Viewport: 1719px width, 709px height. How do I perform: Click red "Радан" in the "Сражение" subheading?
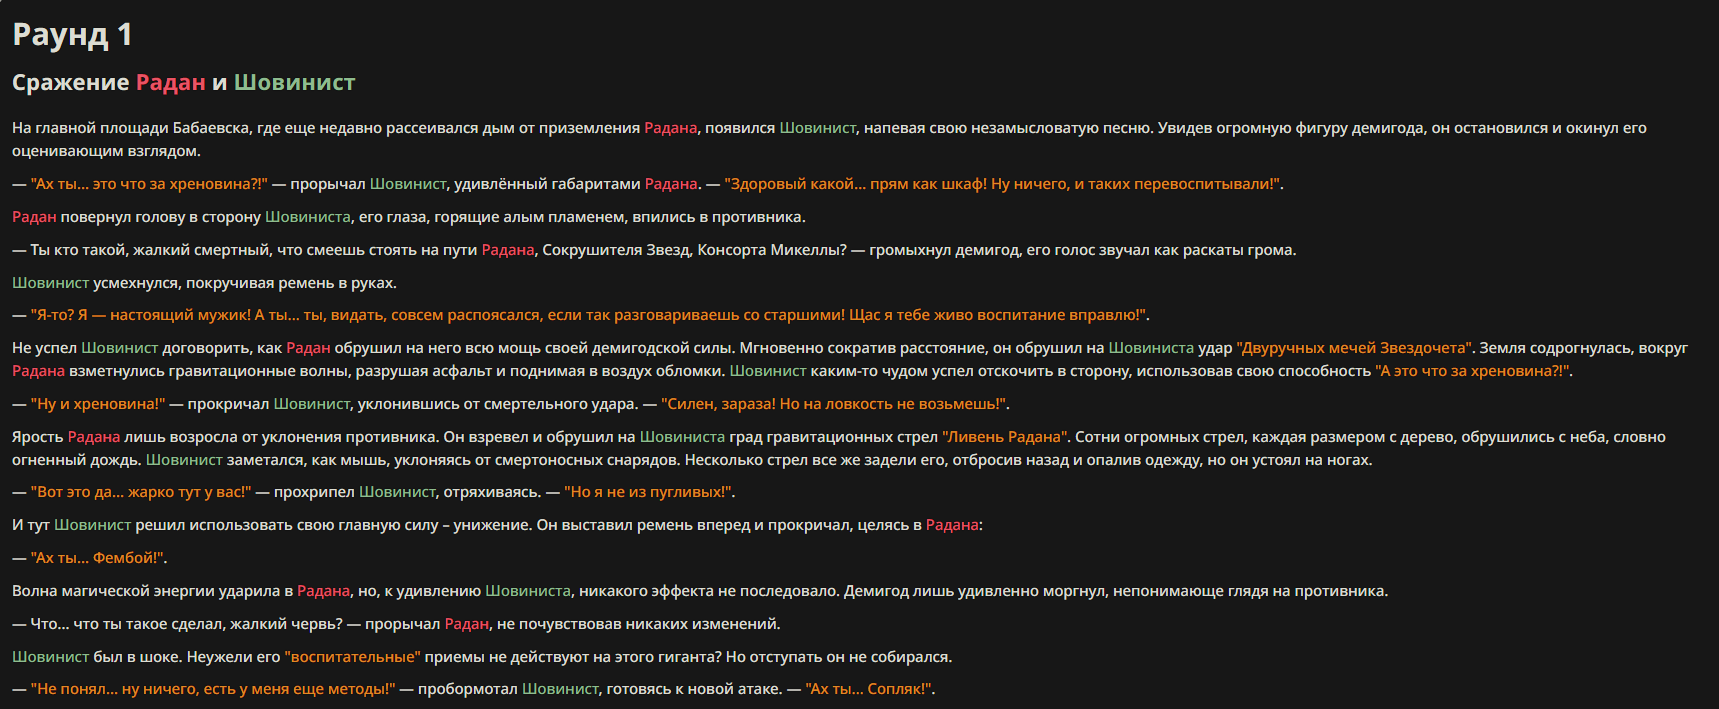coord(170,82)
